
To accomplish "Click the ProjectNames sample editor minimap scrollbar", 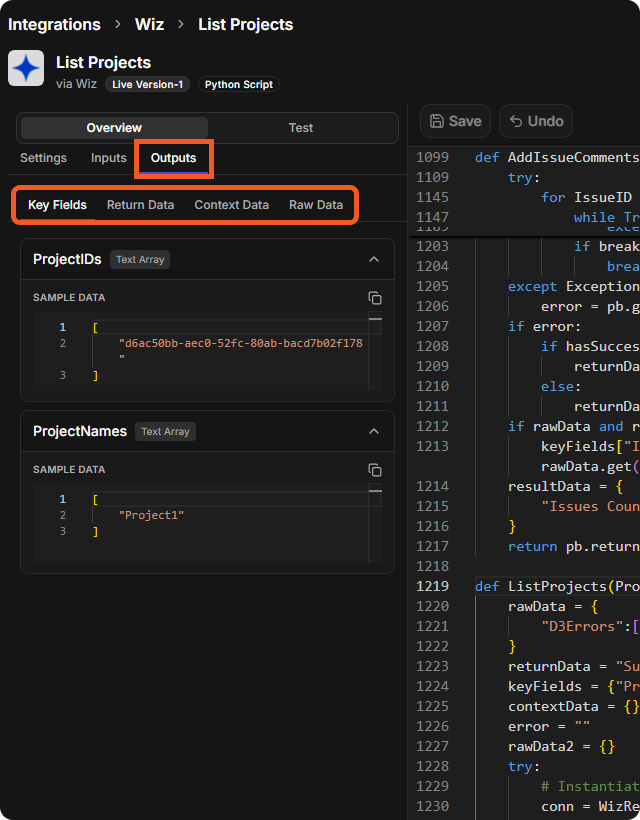I will 375,523.
